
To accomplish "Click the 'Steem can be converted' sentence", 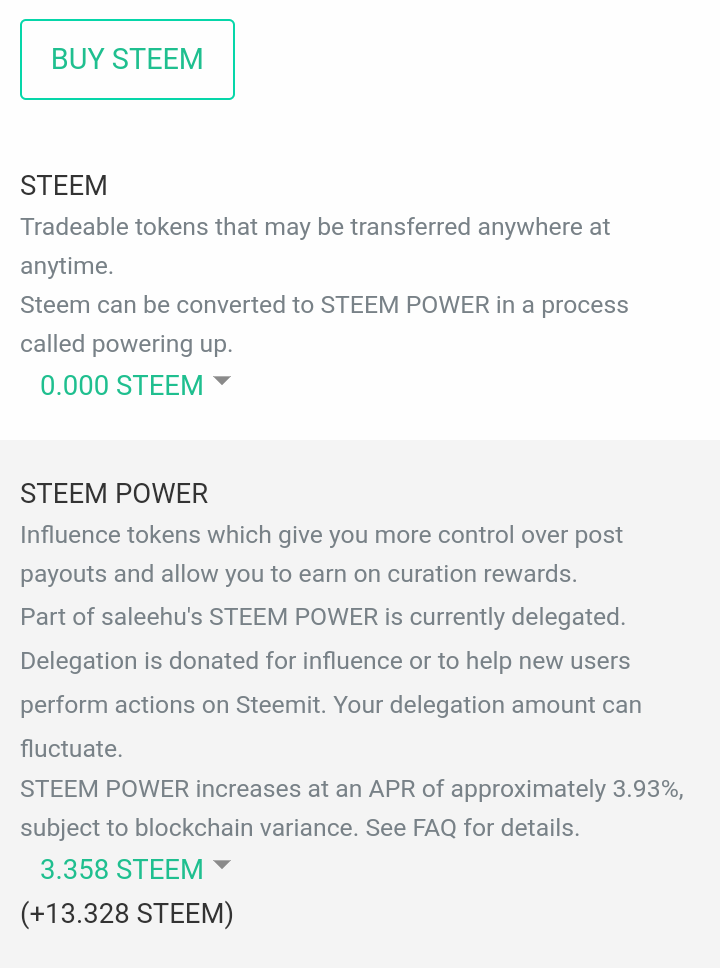I will 324,305.
